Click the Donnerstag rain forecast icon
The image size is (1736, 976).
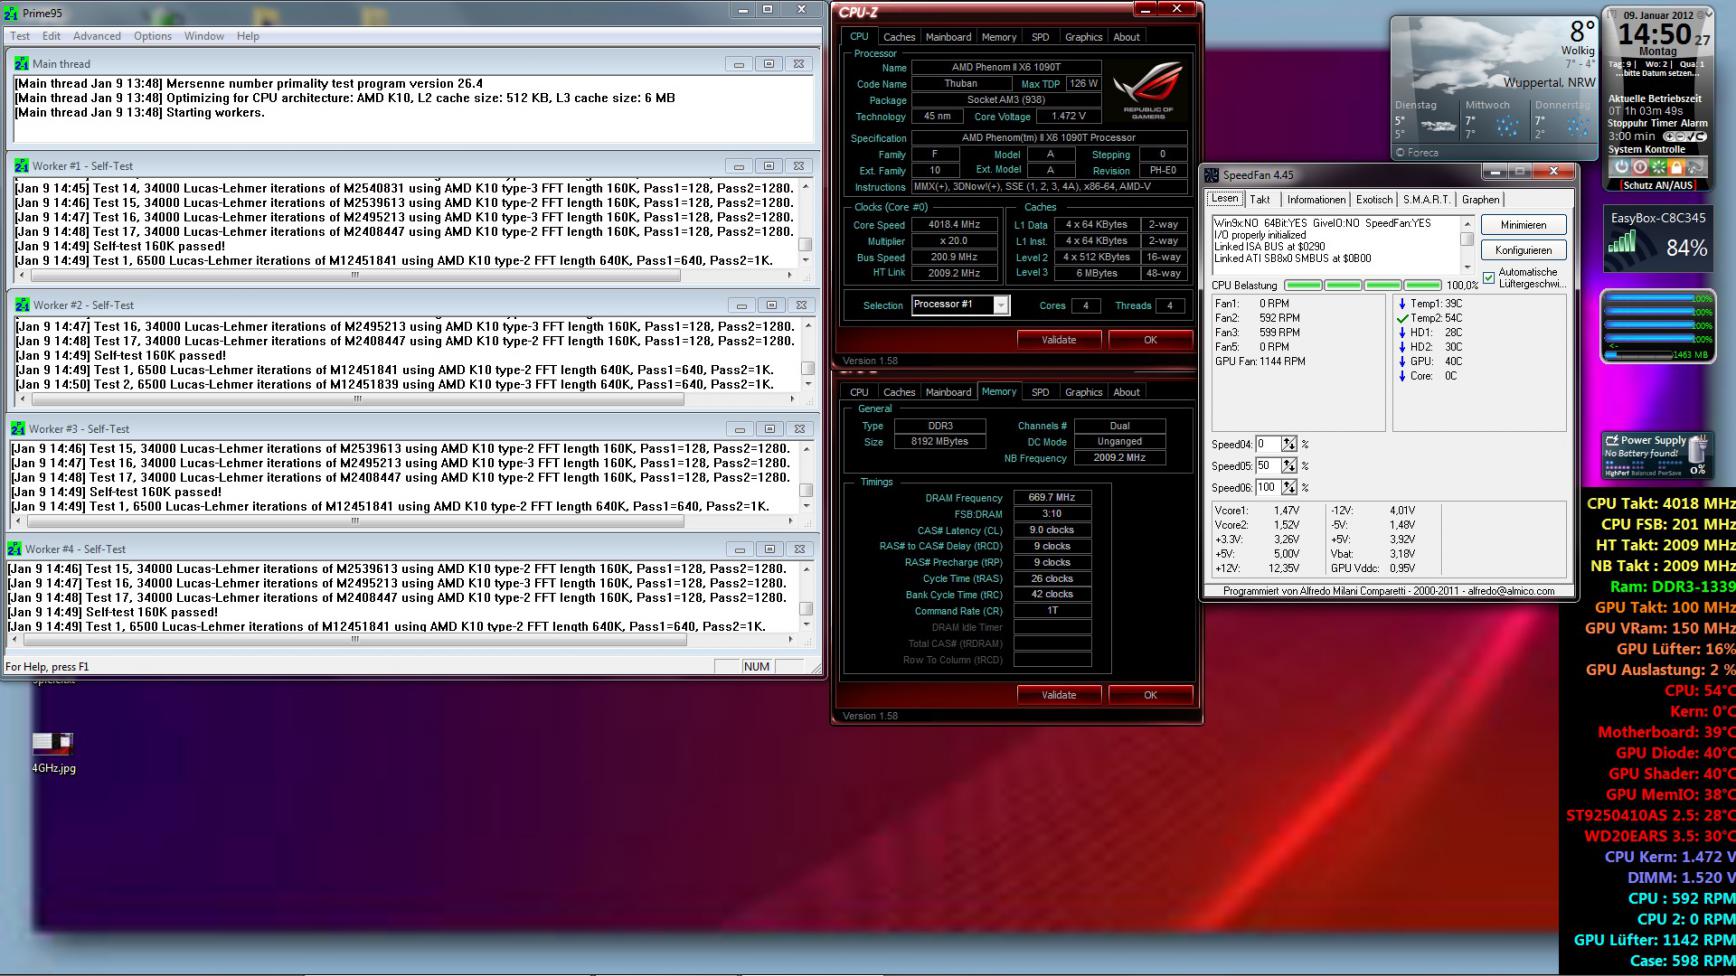(x=1577, y=125)
